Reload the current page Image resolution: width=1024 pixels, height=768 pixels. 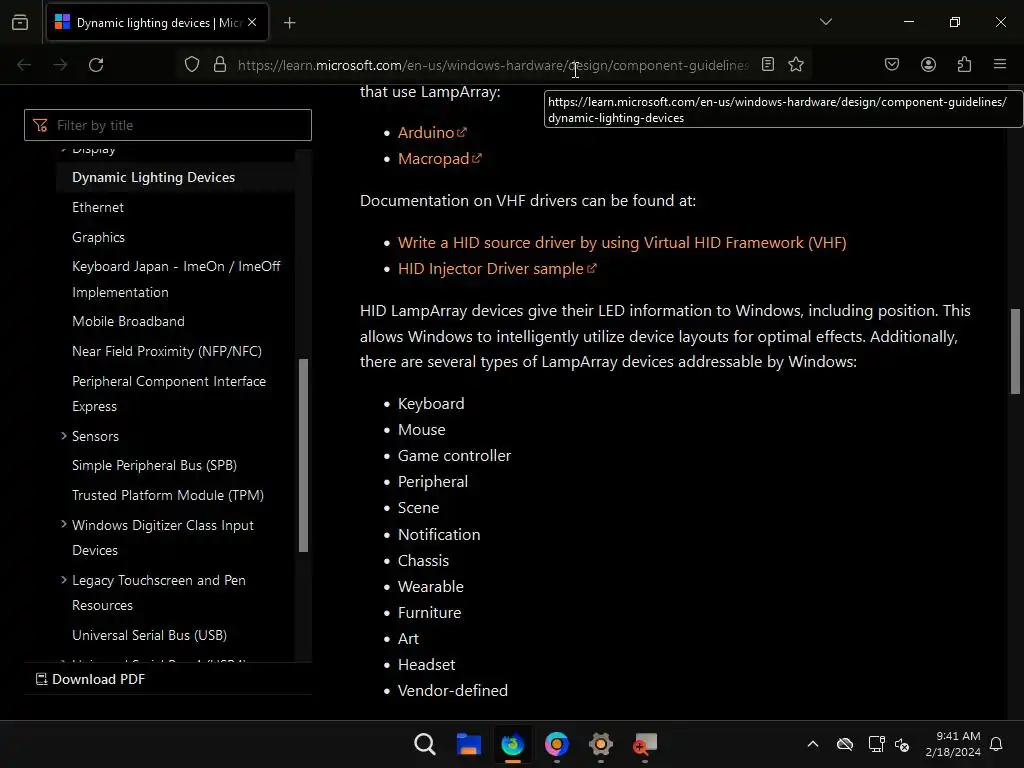coord(96,65)
